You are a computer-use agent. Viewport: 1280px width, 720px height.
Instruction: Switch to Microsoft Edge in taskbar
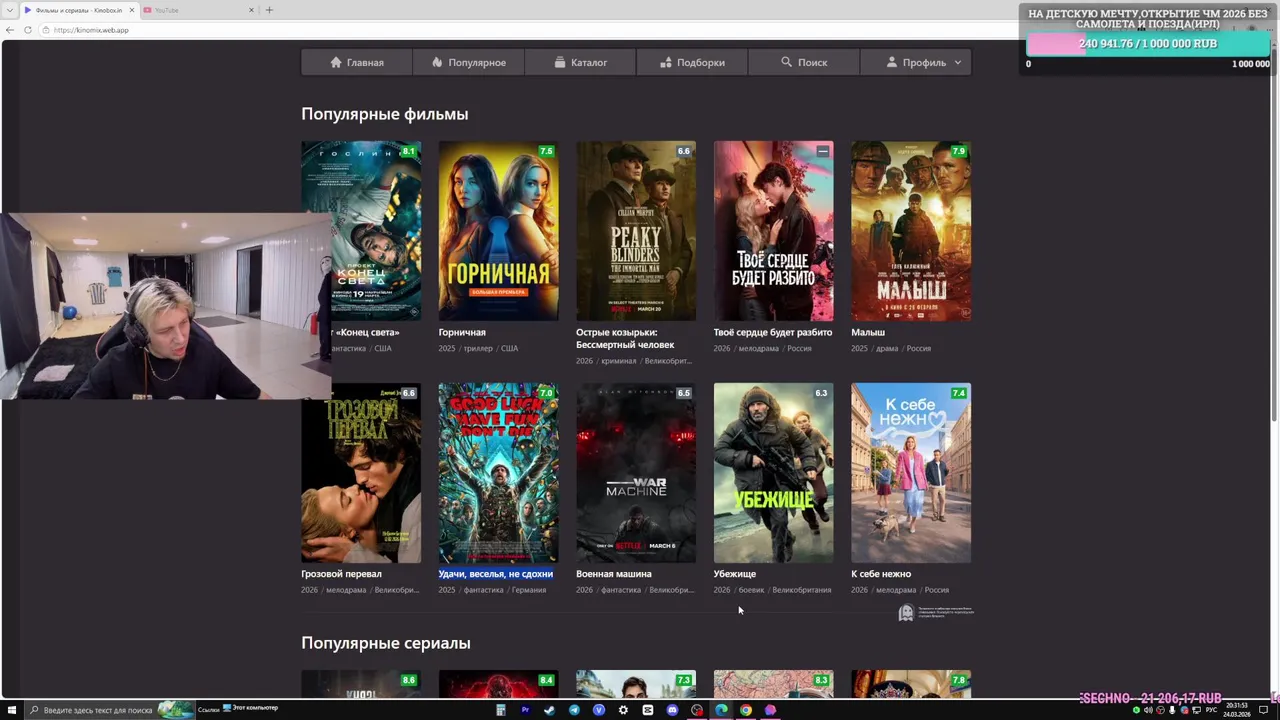(721, 710)
